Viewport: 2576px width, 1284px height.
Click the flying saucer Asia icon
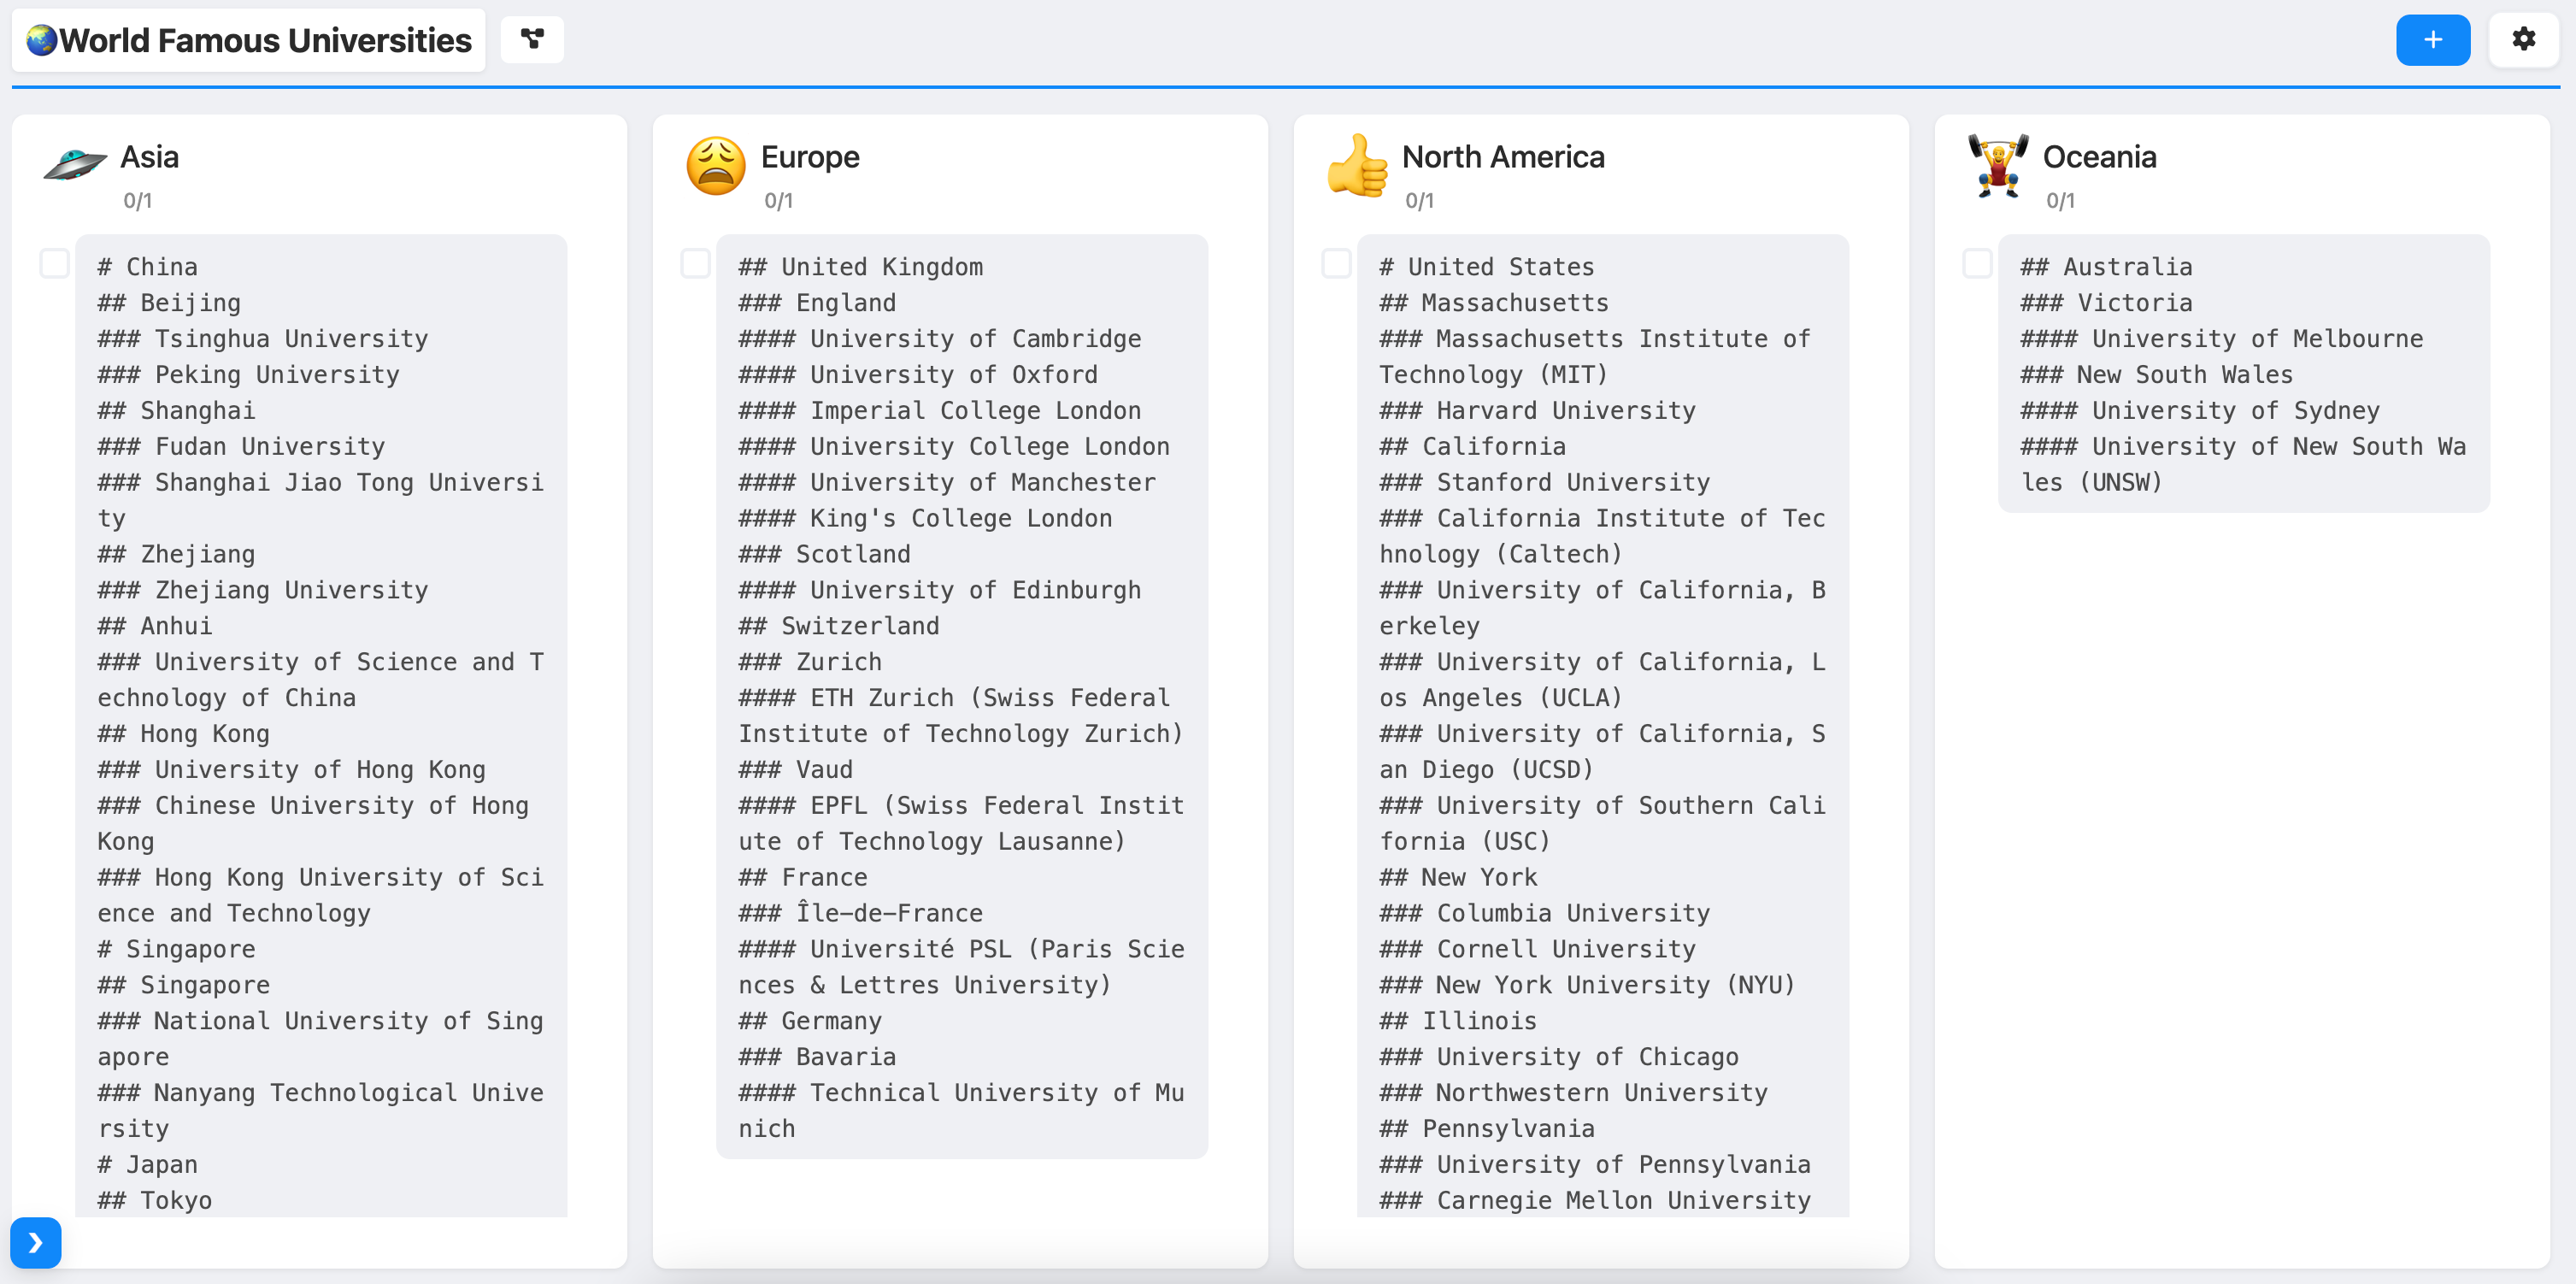point(74,165)
